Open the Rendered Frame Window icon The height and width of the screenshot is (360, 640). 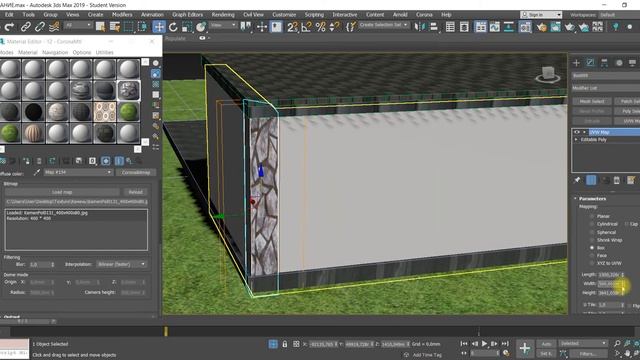point(556,27)
